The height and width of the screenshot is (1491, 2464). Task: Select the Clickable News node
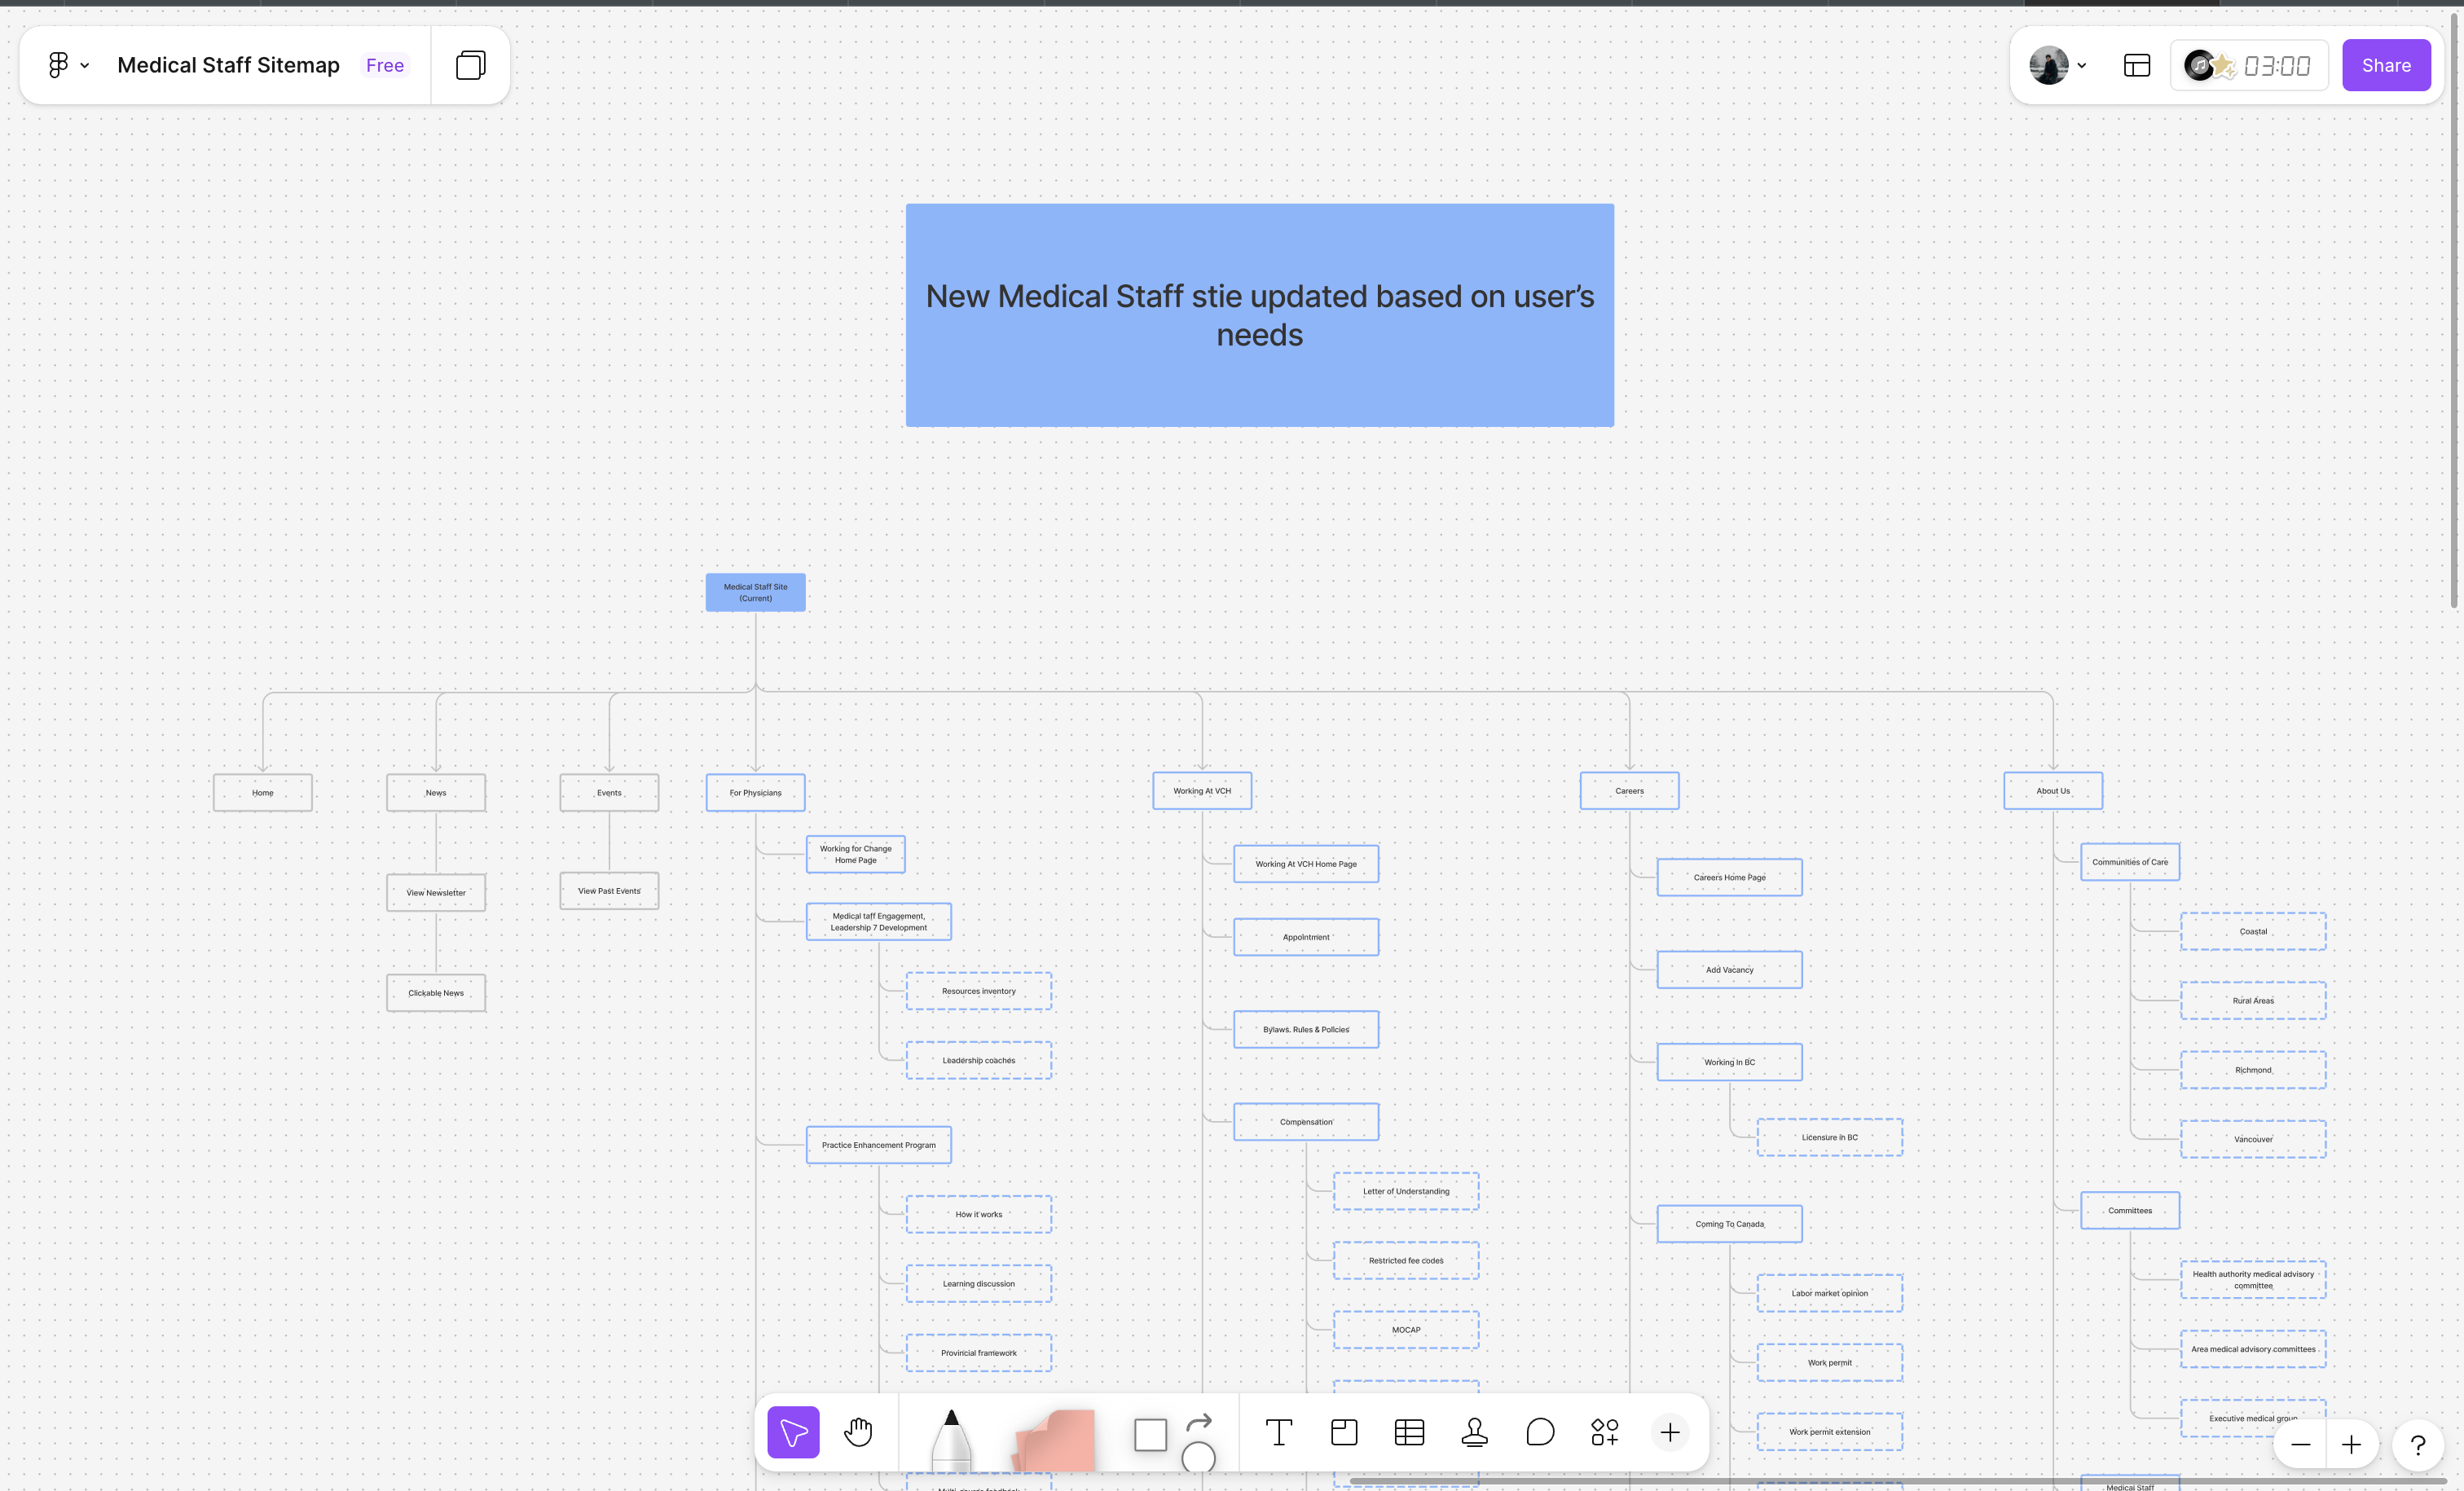coord(436,992)
